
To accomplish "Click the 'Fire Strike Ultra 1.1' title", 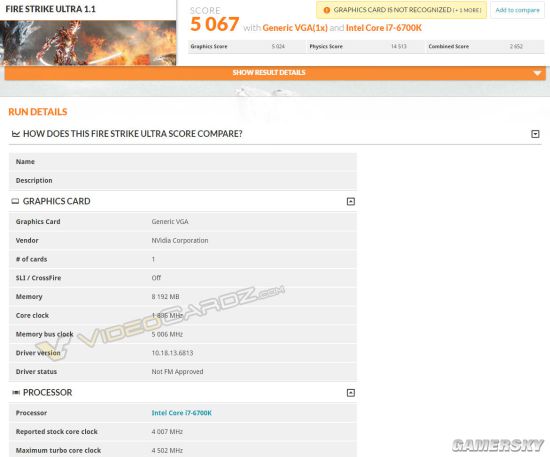I will 51,9.
